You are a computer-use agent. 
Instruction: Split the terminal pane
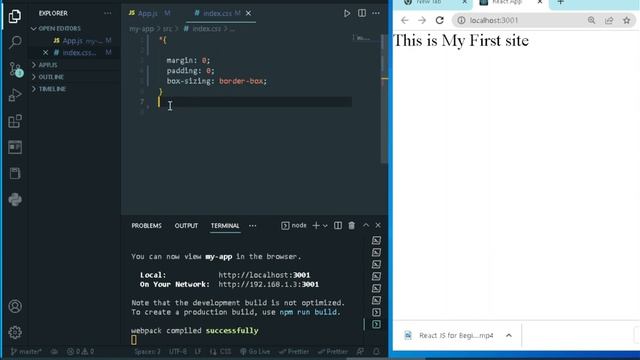pyautogui.click(x=338, y=225)
